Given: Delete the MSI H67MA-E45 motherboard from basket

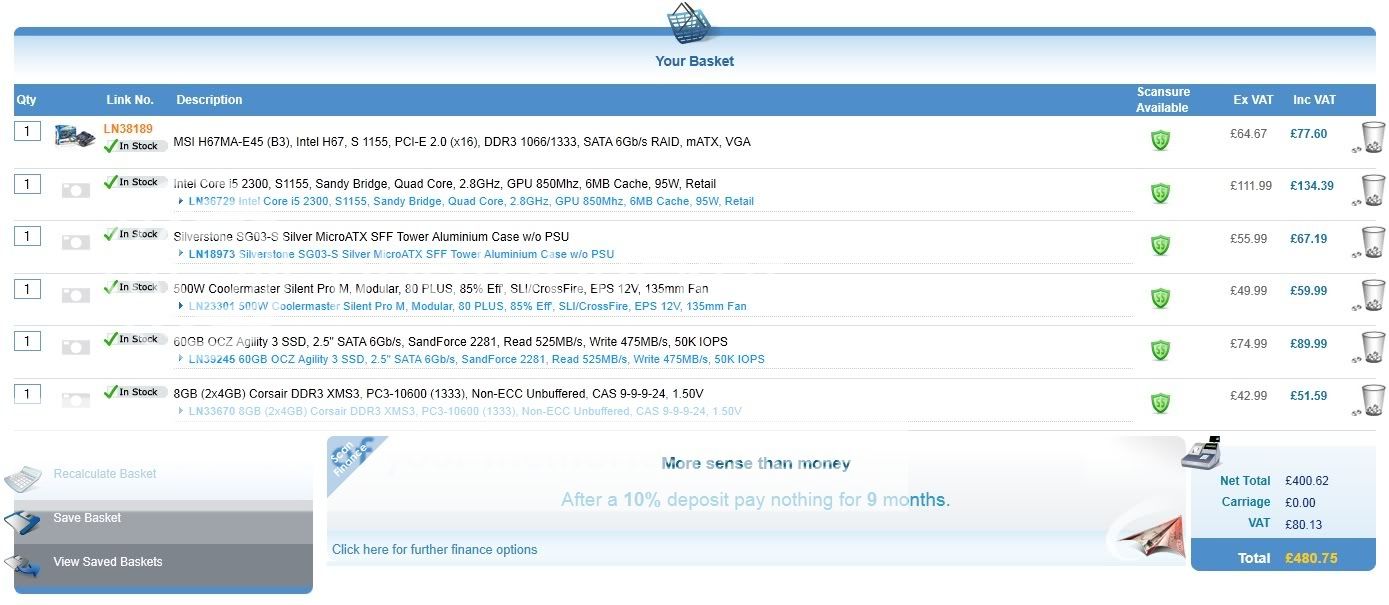Looking at the screenshot, I should [x=1373, y=136].
